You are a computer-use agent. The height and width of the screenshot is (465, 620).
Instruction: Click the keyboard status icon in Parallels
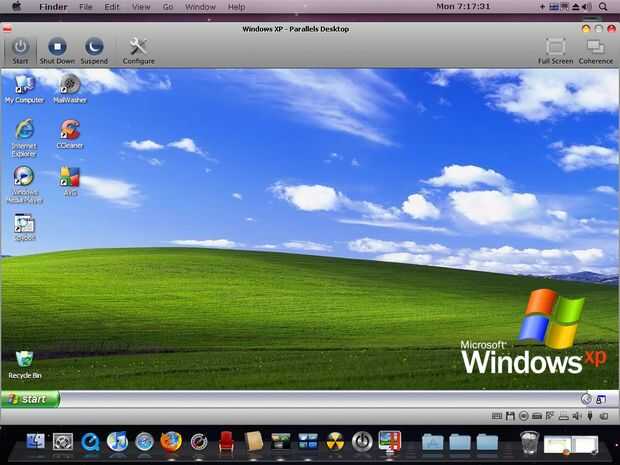click(x=497, y=416)
